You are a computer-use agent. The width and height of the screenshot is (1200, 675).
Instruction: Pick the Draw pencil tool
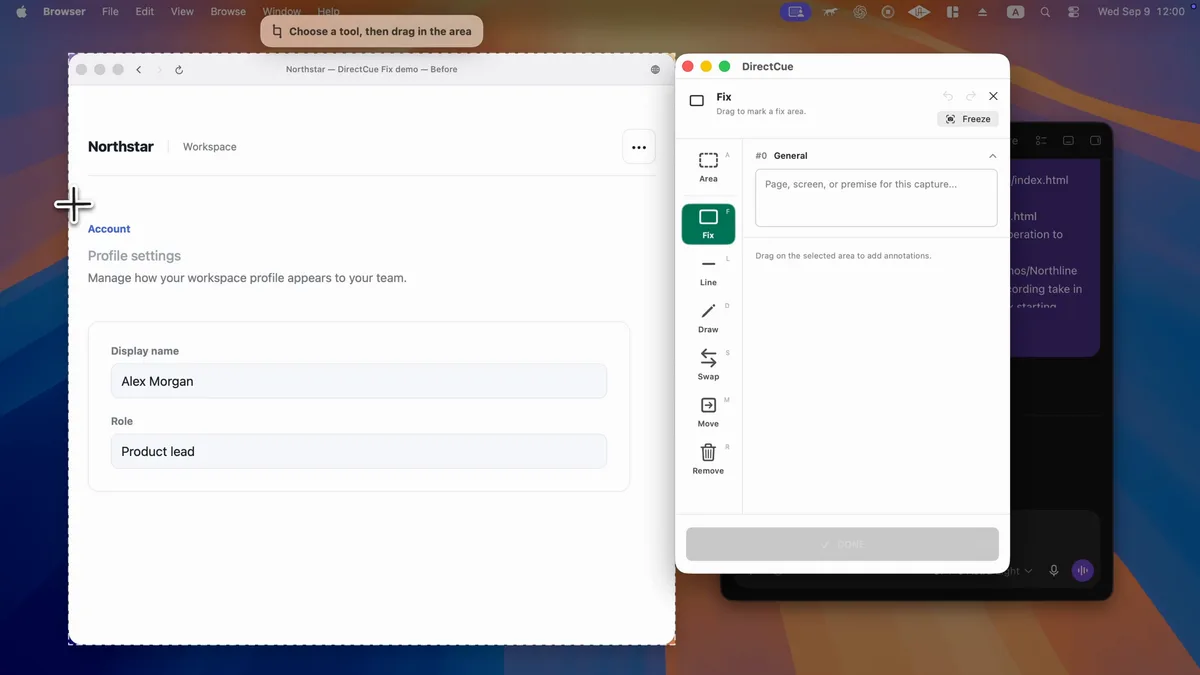point(708,318)
